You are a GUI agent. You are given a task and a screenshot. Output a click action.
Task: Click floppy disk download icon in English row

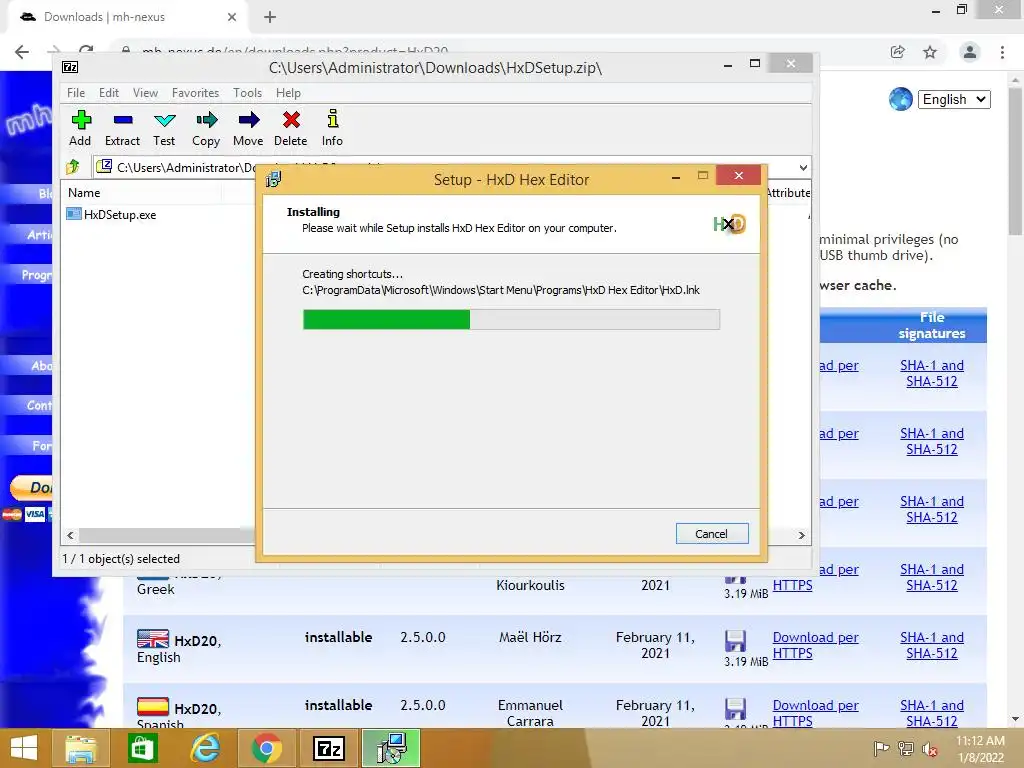tap(735, 641)
